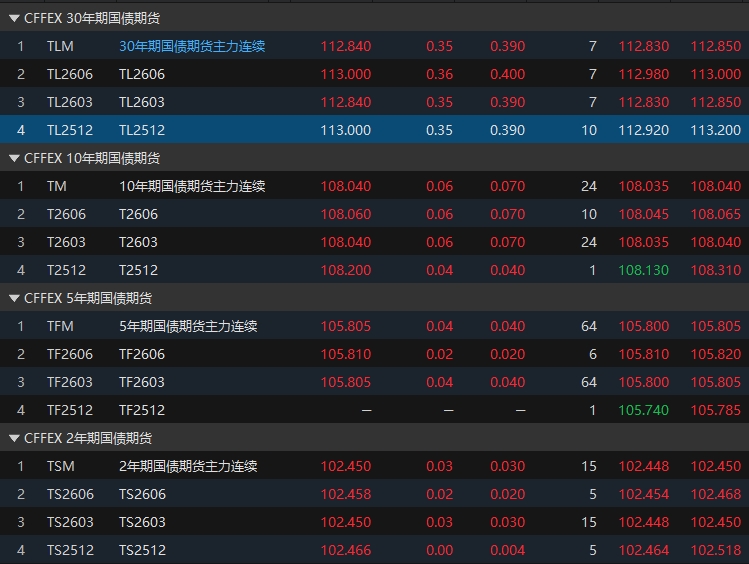Click the TL2603 name in third column
The image size is (749, 564).
[142, 102]
